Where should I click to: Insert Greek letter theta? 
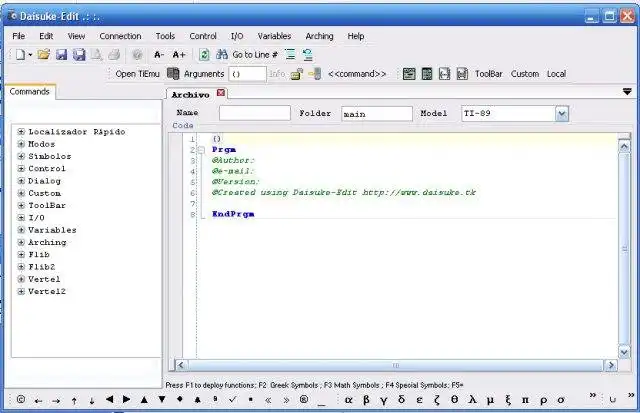pos(455,400)
